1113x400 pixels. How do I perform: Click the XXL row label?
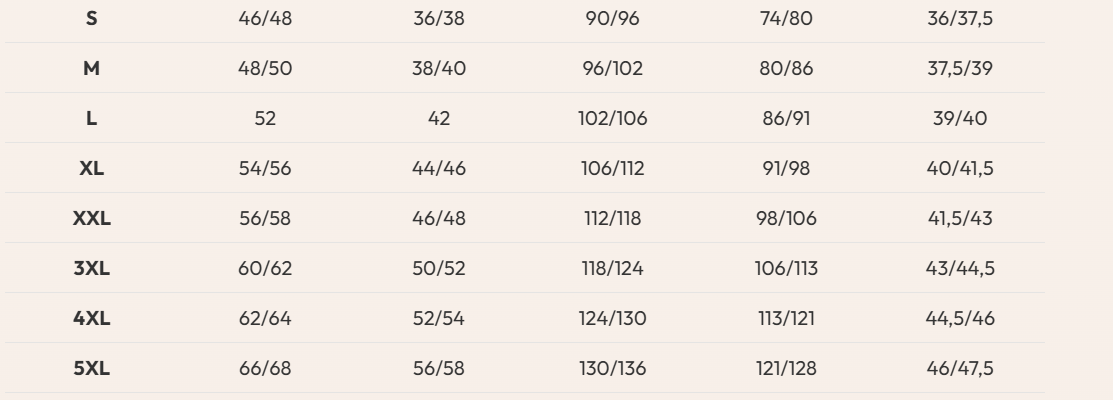pos(92,219)
